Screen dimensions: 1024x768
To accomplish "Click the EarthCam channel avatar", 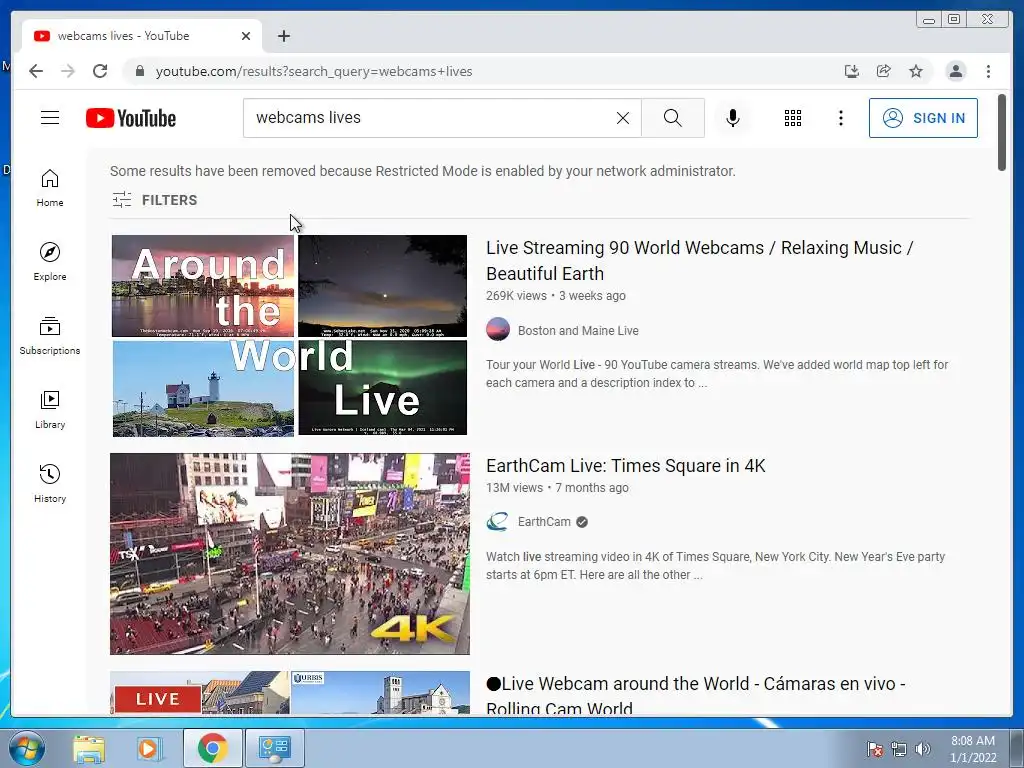I will [498, 521].
